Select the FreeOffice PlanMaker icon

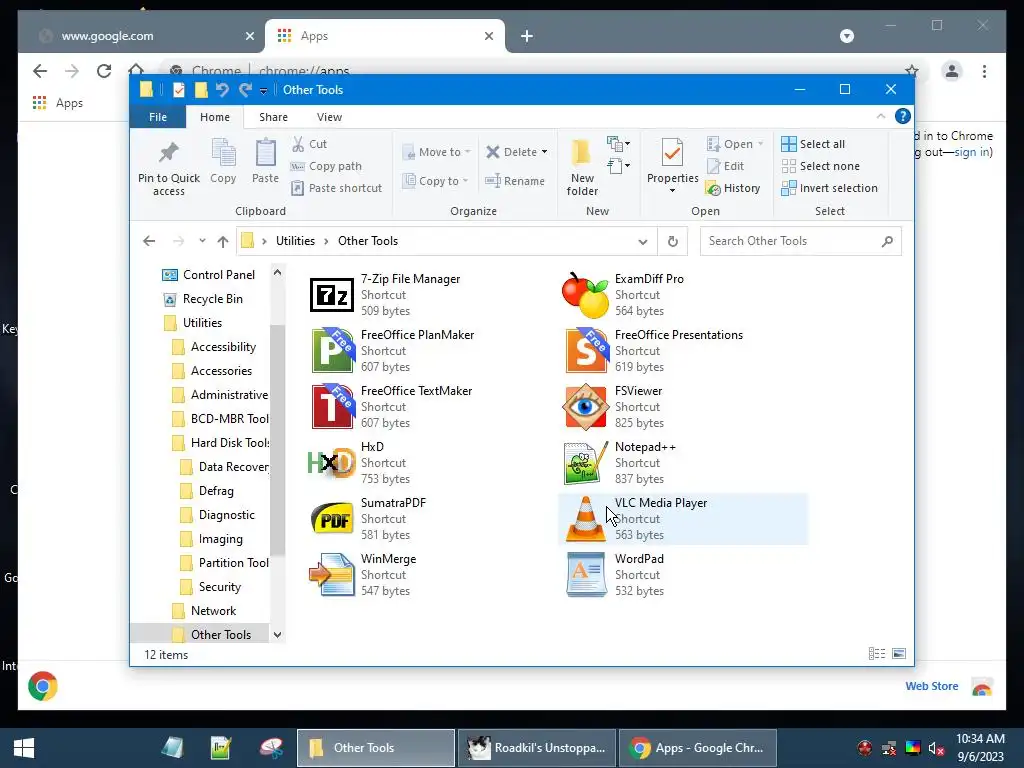332,351
